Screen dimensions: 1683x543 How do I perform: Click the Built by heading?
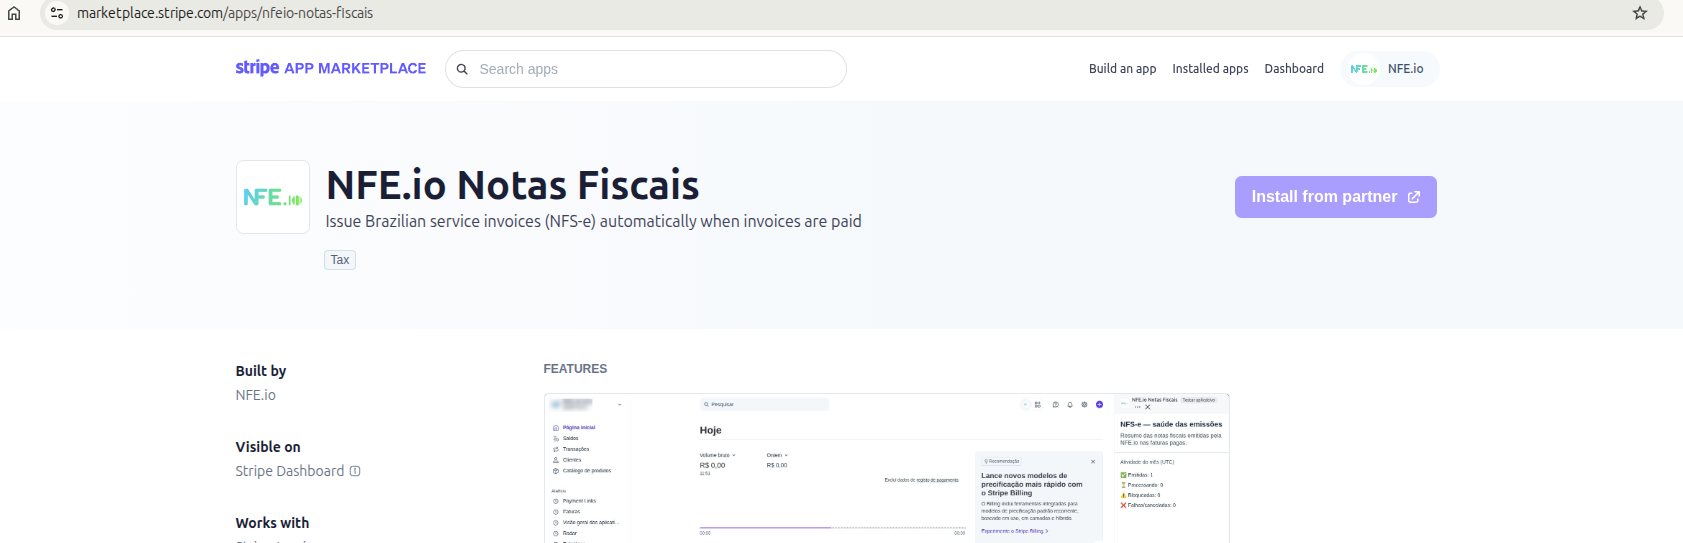point(261,371)
